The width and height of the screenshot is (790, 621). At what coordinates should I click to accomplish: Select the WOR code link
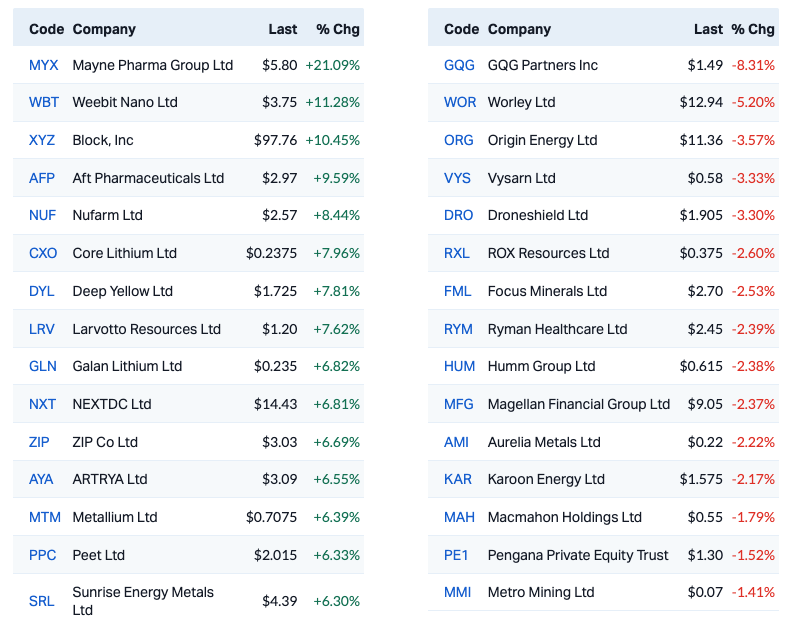460,102
